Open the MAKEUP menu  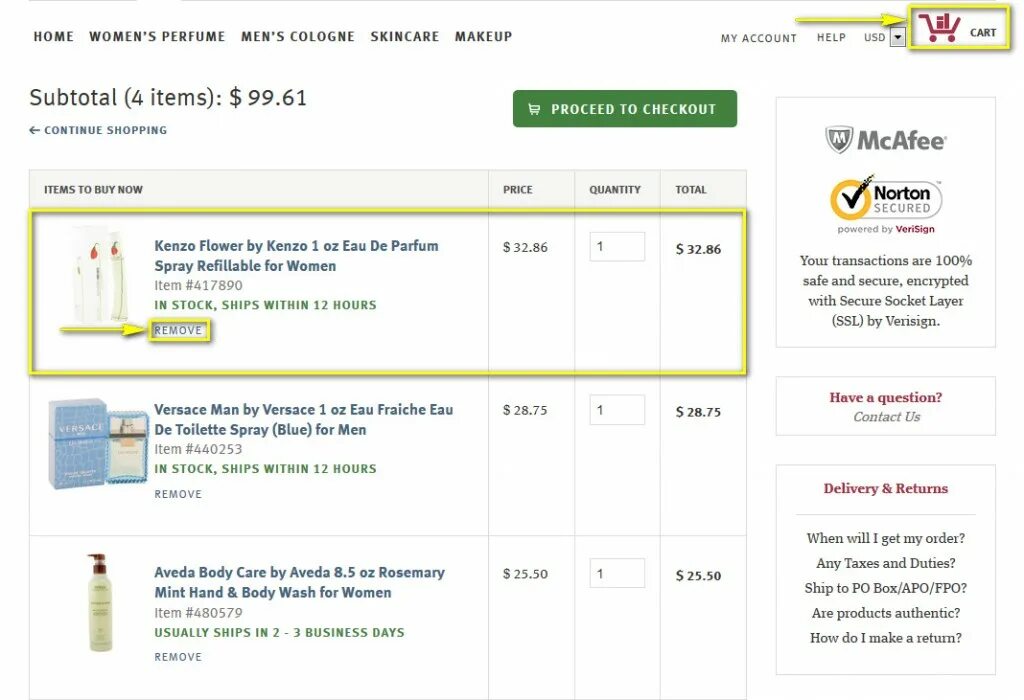pyautogui.click(x=483, y=37)
